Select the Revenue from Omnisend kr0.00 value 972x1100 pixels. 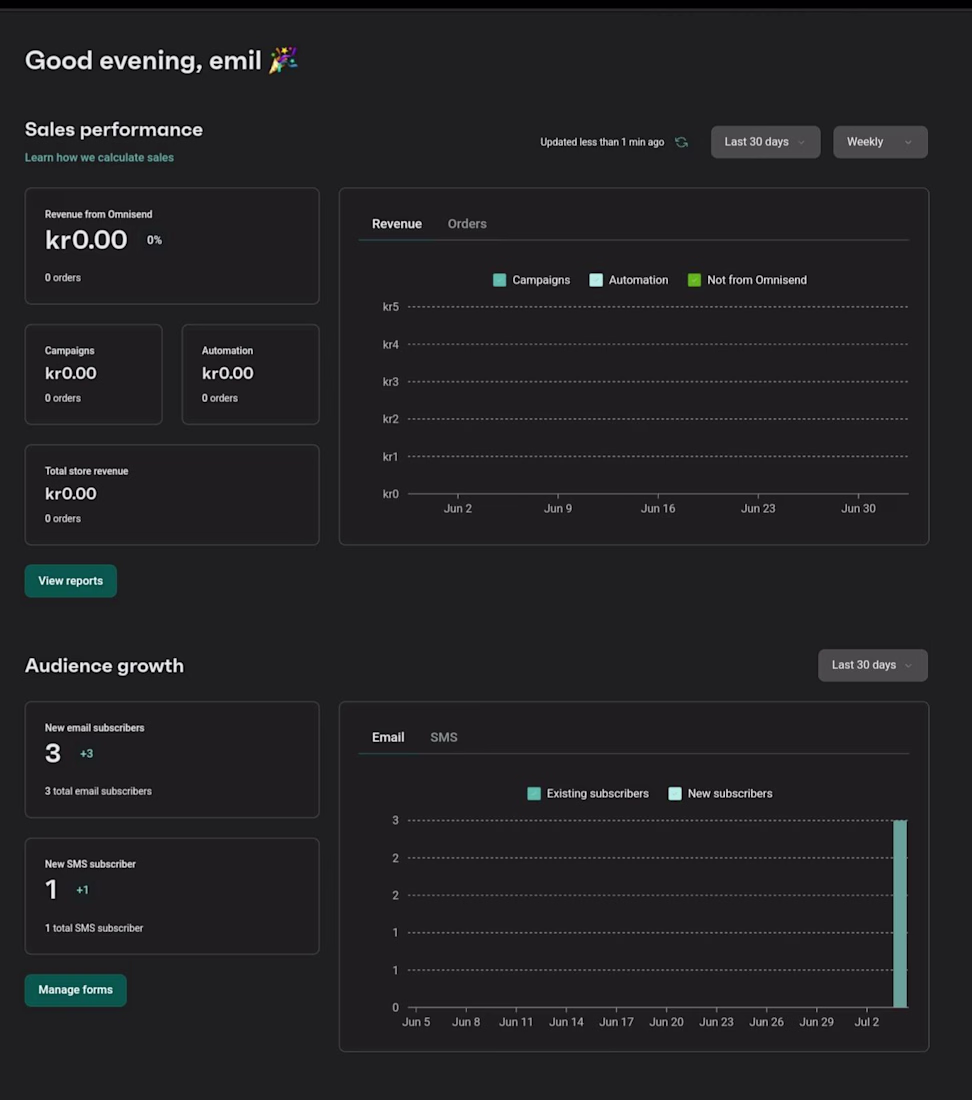(x=86, y=240)
